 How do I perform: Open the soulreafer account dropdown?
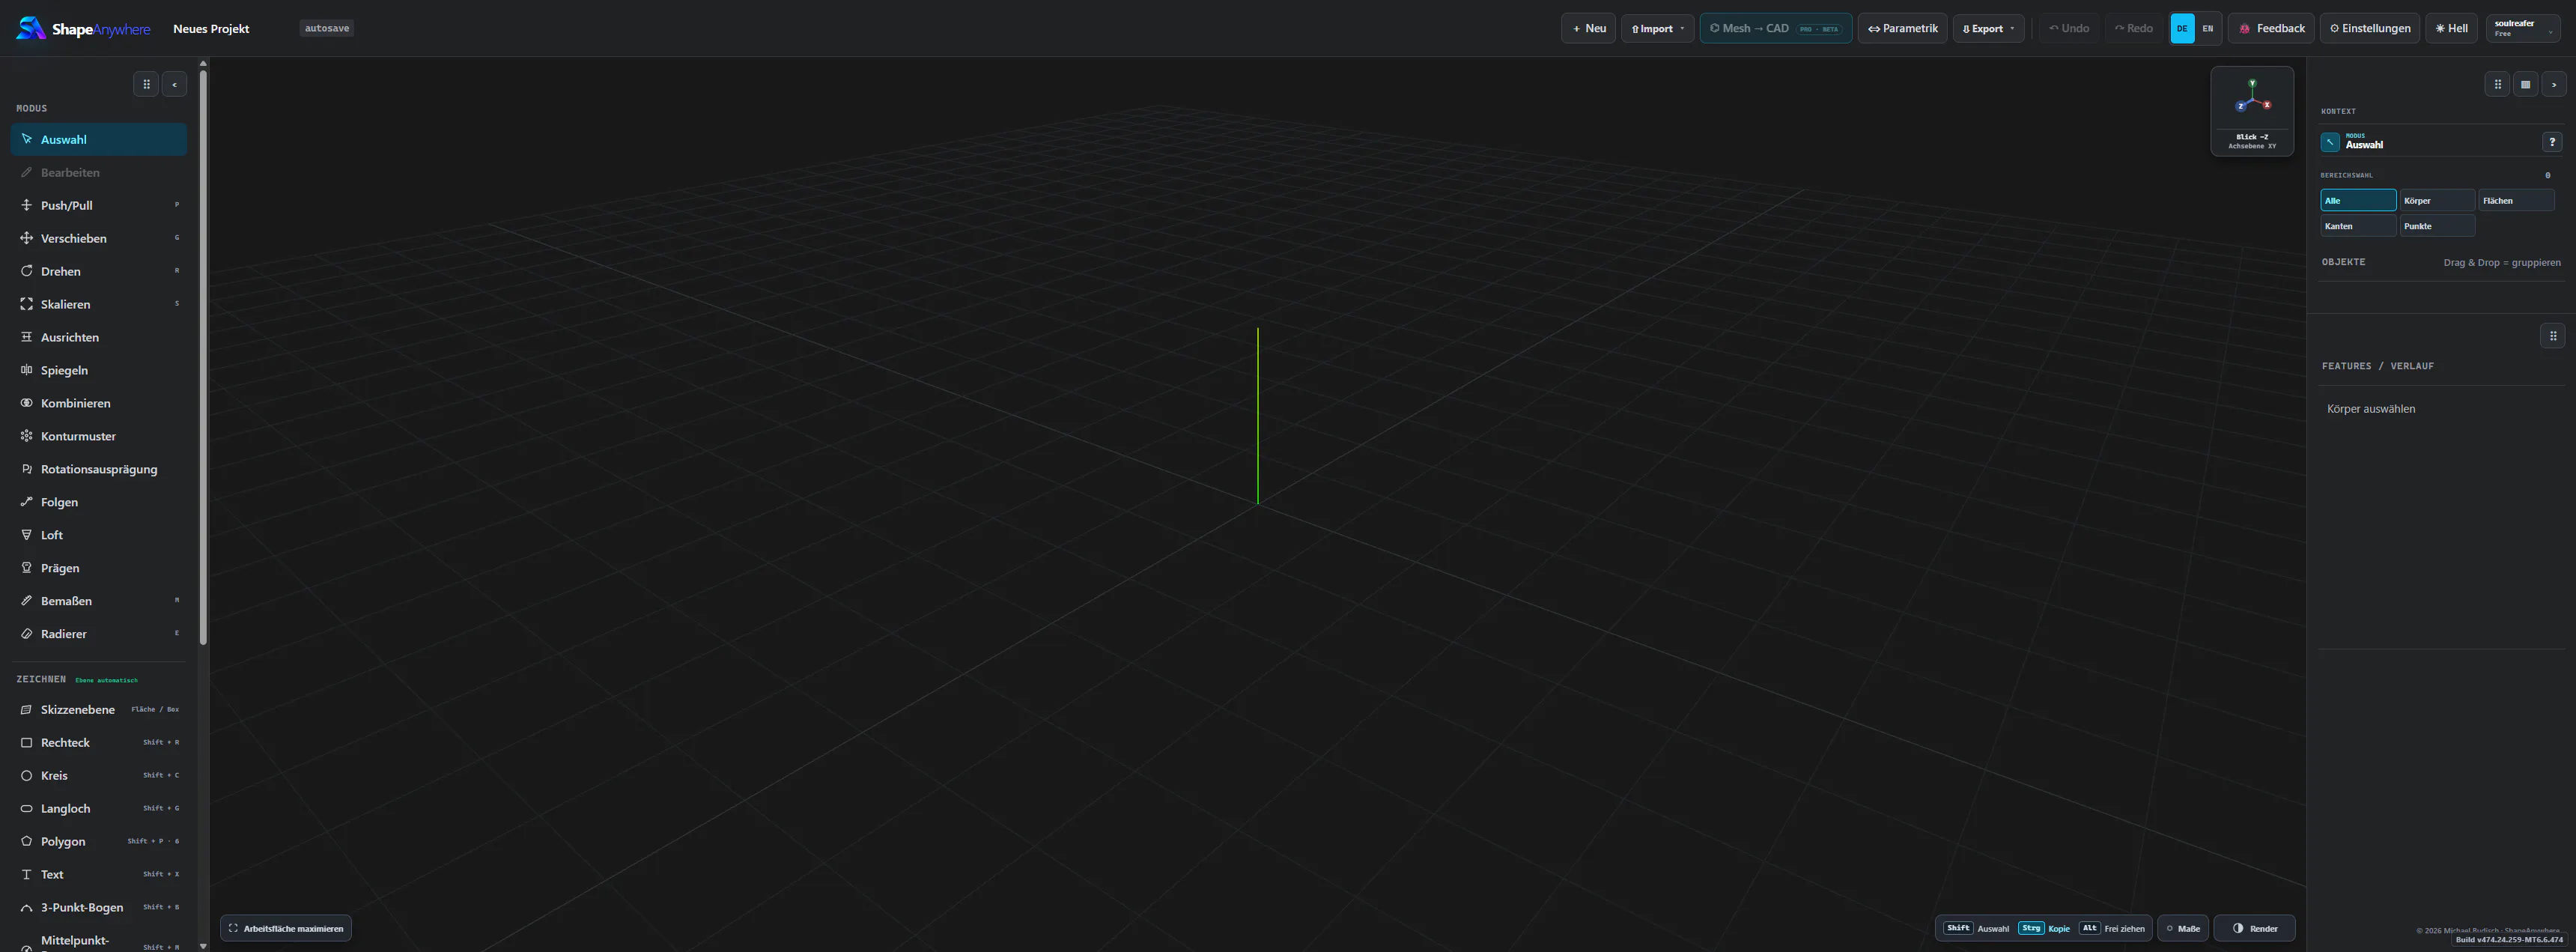click(2523, 29)
